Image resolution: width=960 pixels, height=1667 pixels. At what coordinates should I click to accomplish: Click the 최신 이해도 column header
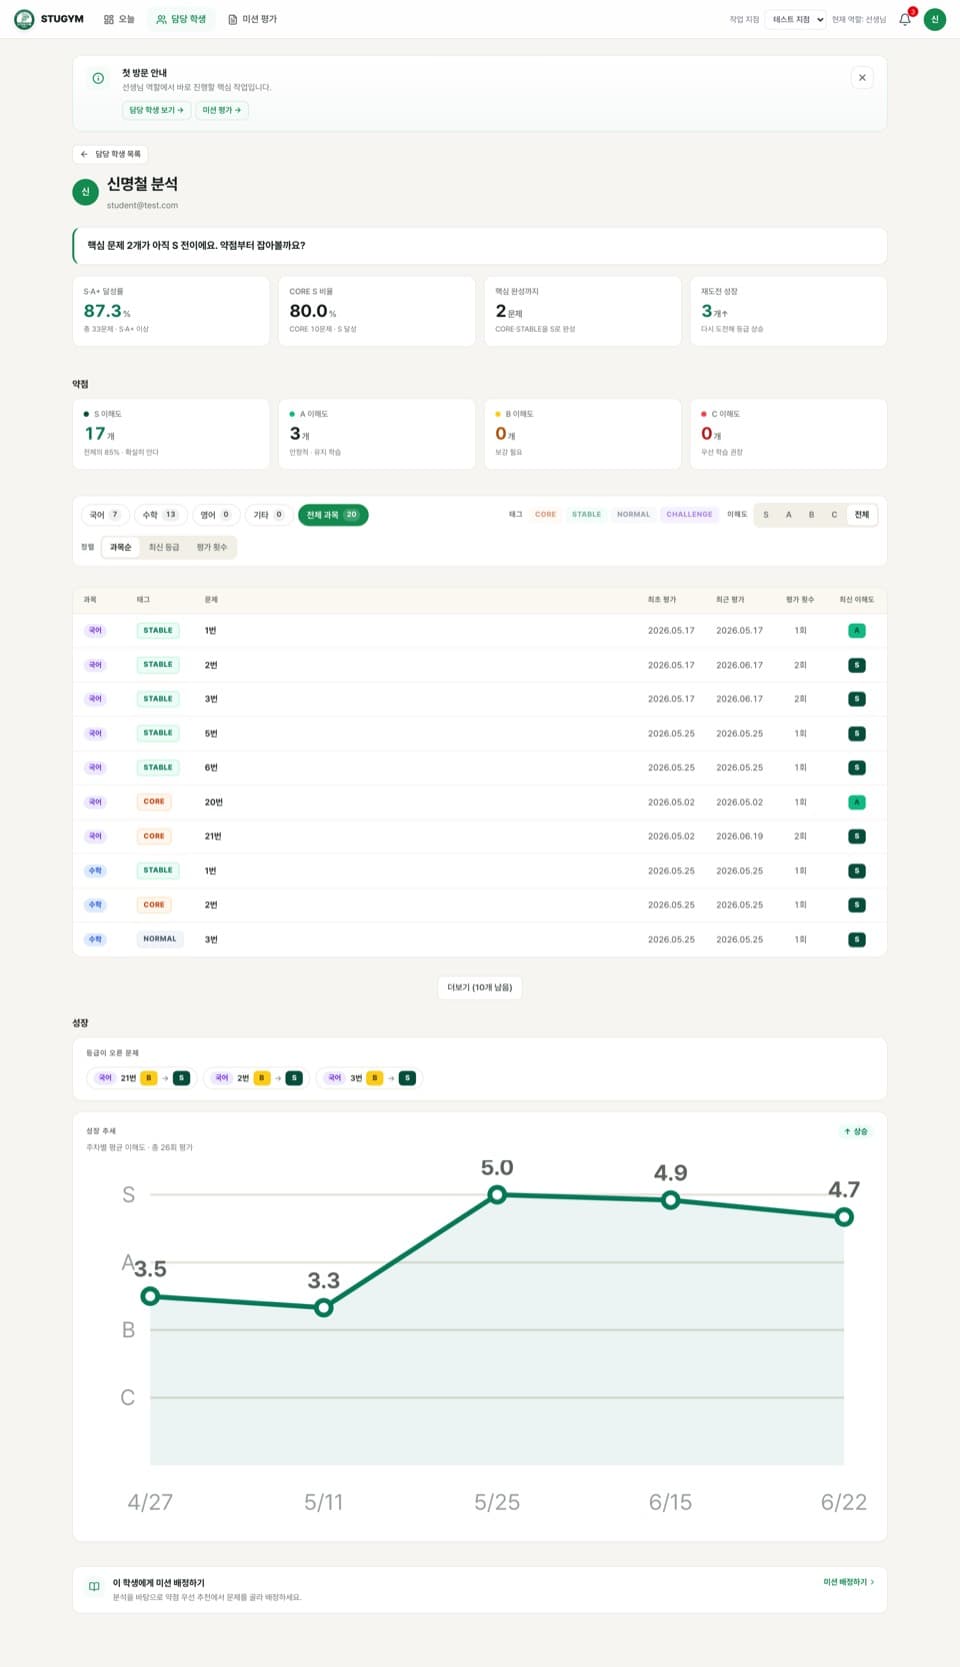click(x=857, y=600)
